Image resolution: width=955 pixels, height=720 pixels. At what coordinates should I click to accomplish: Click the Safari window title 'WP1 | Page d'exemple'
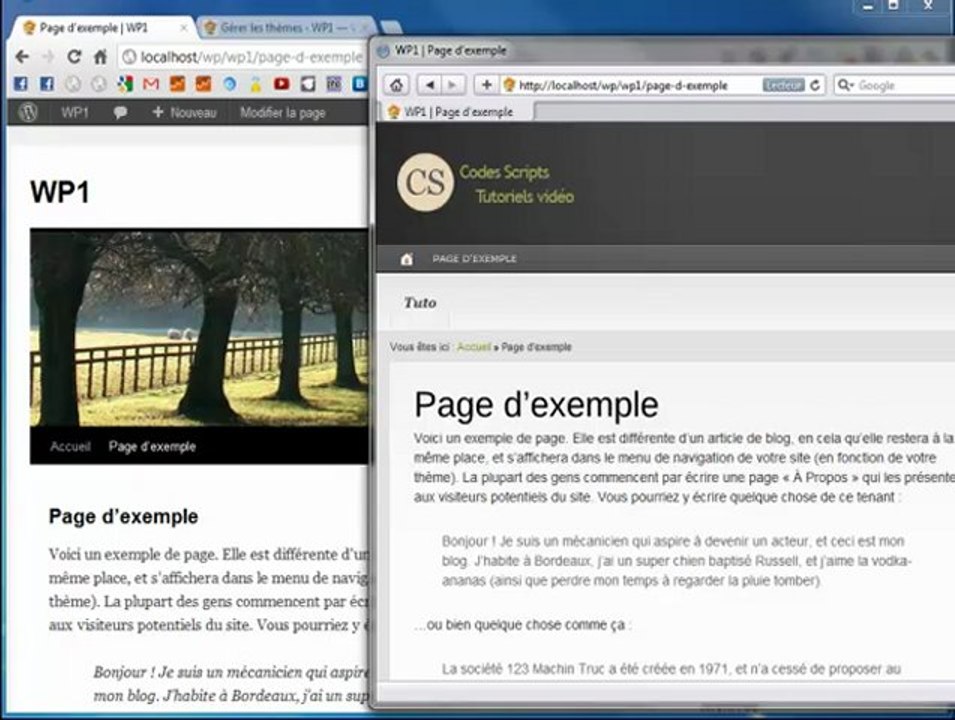451,51
